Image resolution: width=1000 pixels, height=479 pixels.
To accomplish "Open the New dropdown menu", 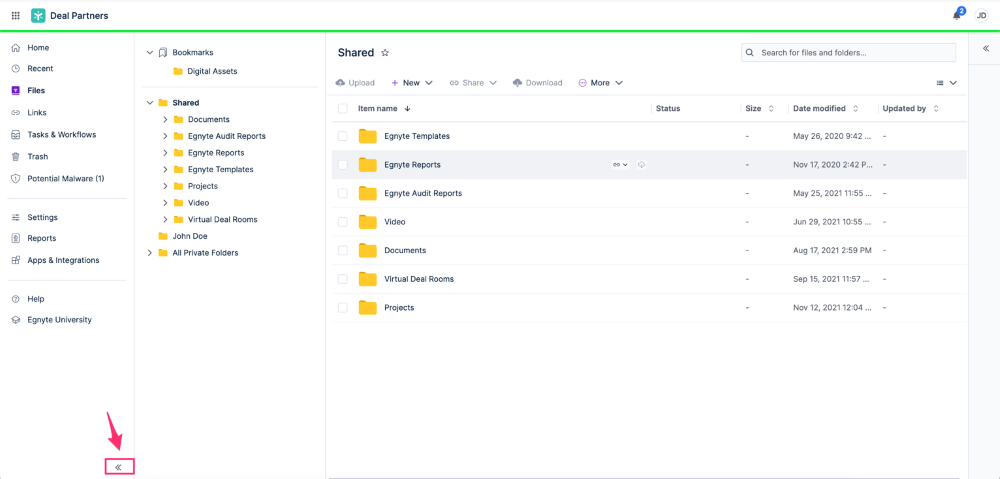I will (x=412, y=83).
